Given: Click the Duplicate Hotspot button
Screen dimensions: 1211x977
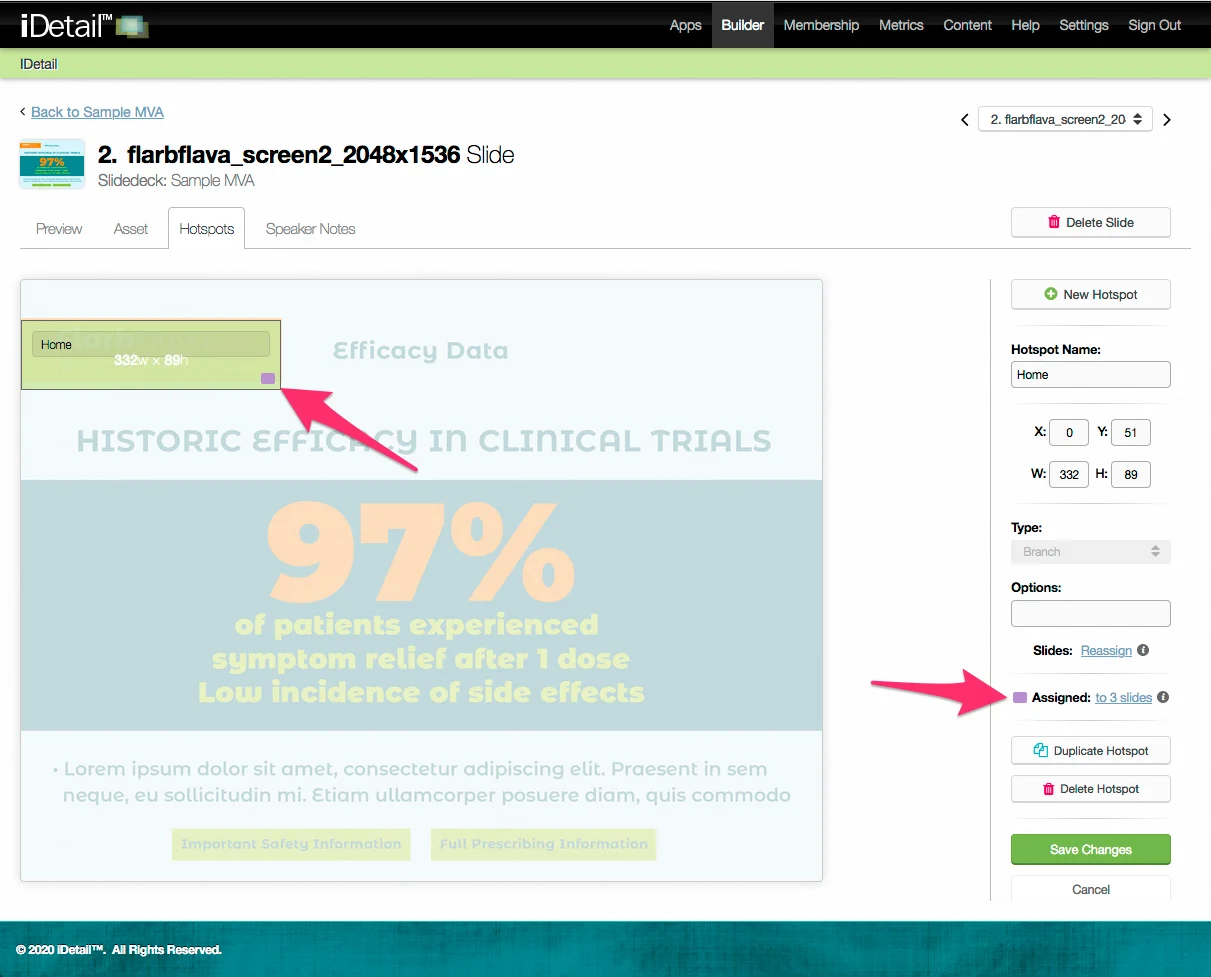Looking at the screenshot, I should click(x=1091, y=751).
